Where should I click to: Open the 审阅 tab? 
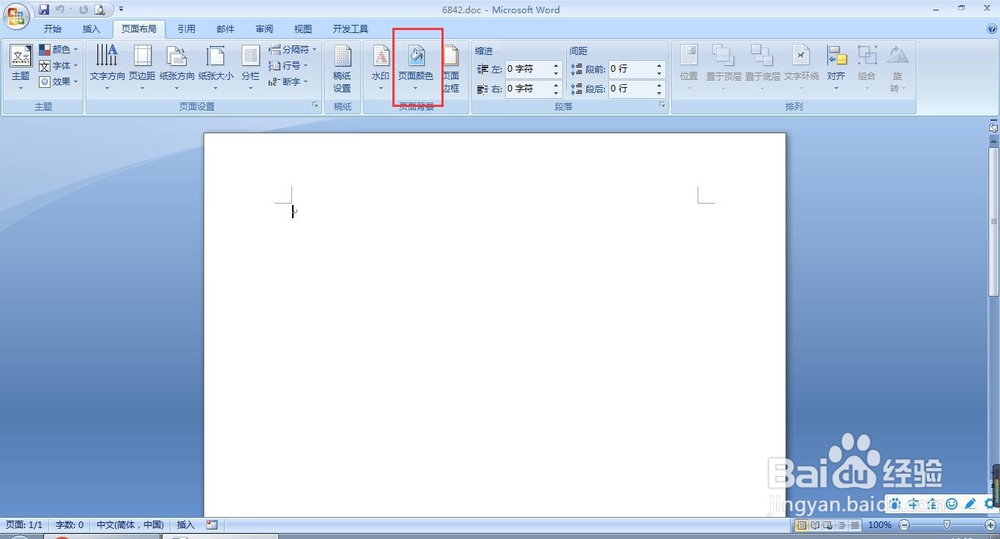[264, 29]
